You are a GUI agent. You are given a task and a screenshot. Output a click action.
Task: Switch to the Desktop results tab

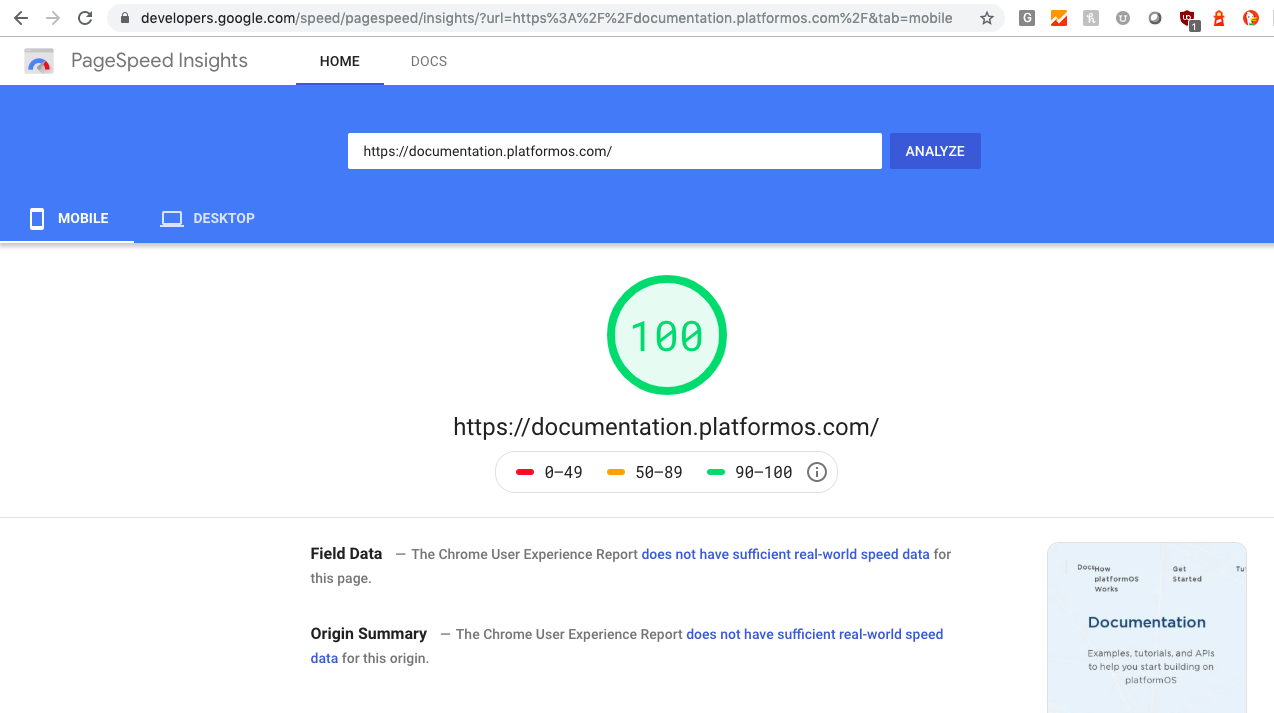click(208, 218)
